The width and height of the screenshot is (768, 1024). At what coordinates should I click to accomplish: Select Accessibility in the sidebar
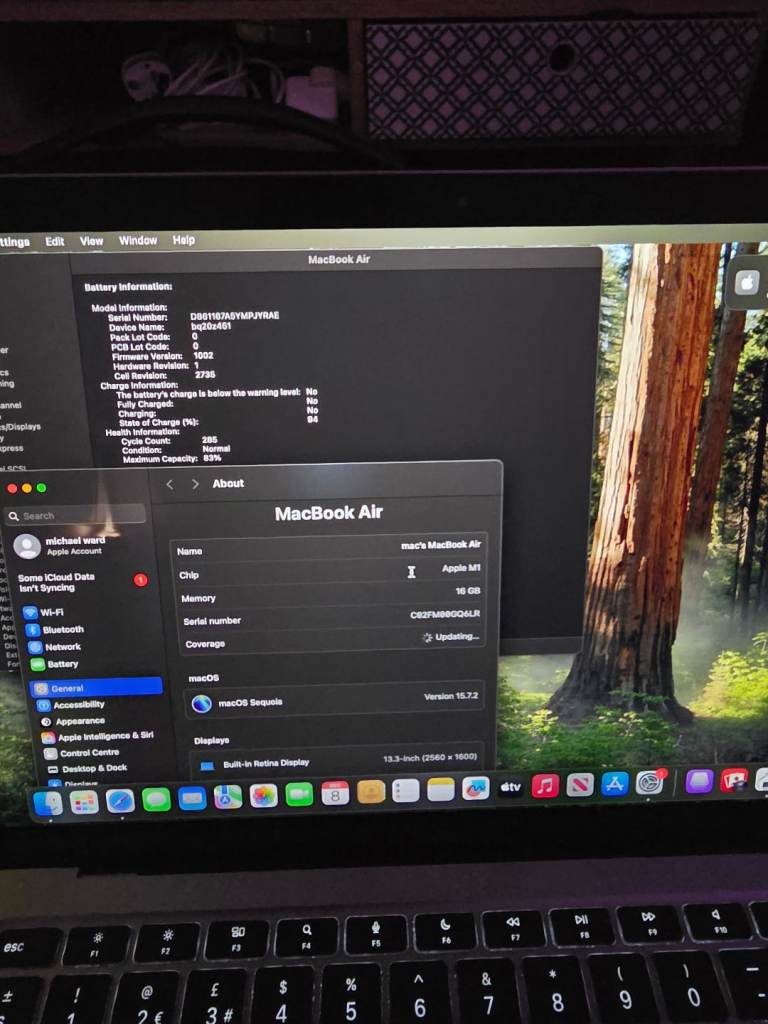pos(71,705)
